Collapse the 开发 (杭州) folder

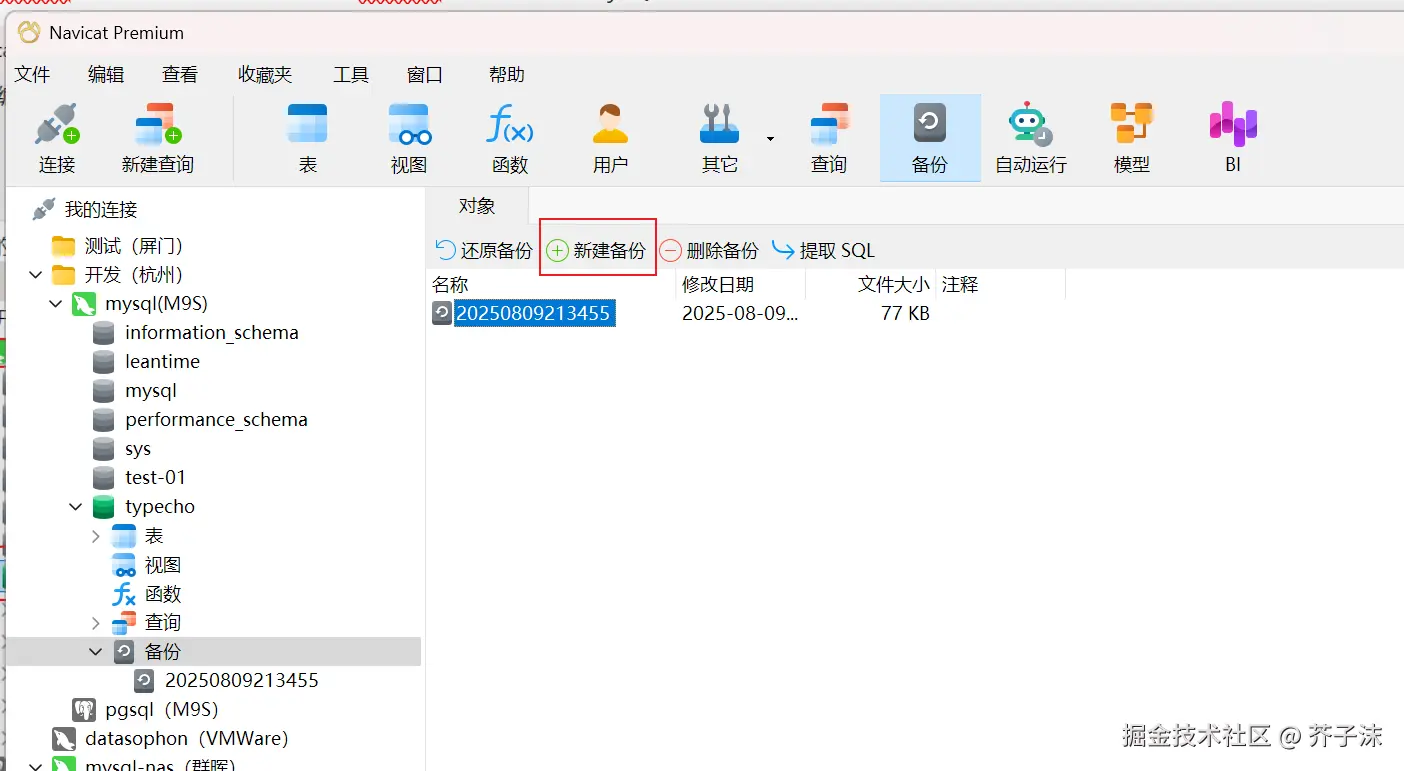click(36, 275)
